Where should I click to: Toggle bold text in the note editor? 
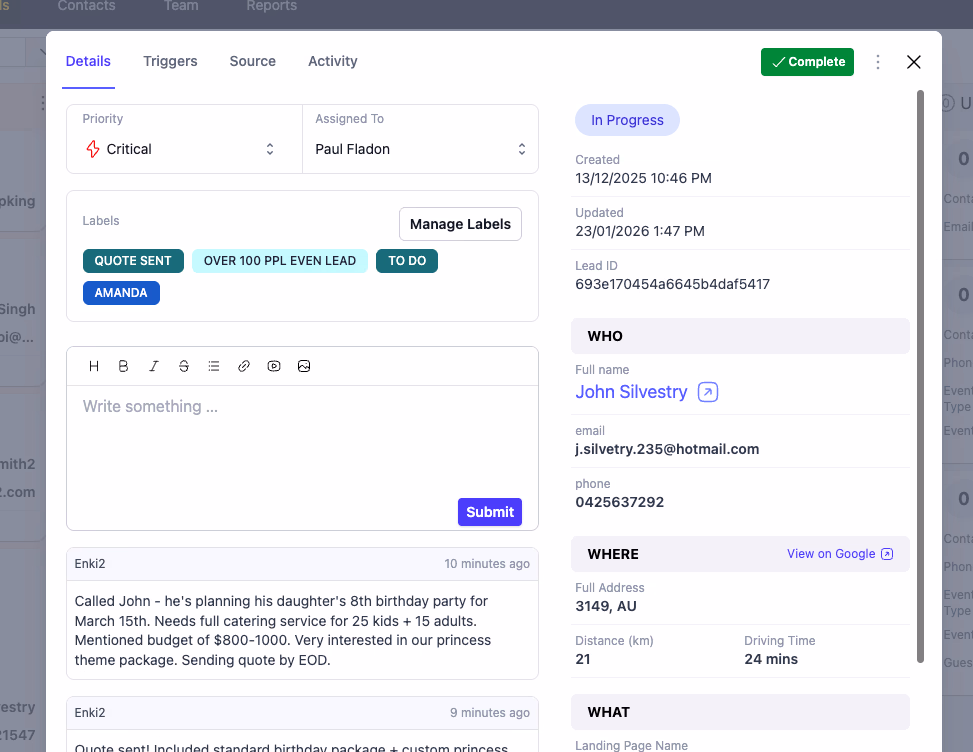(x=123, y=366)
